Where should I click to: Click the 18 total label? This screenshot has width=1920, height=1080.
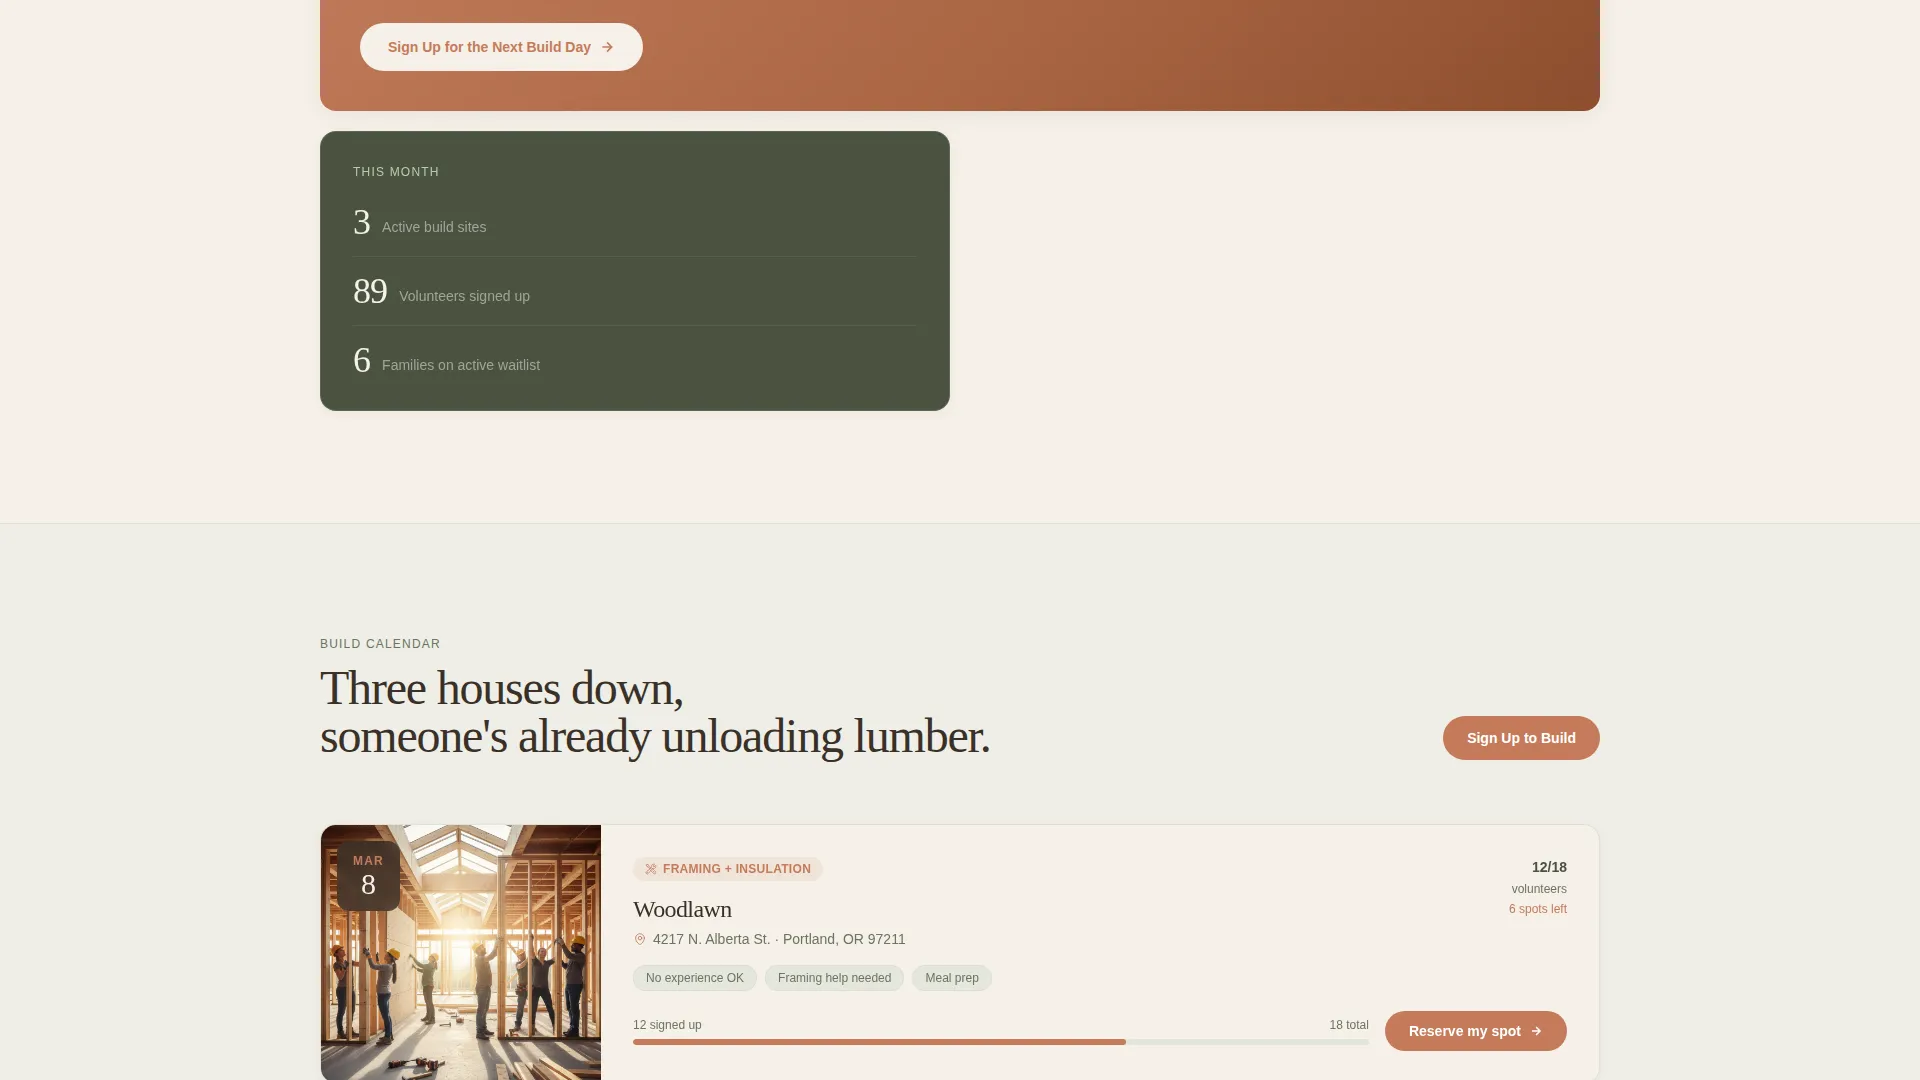point(1349,1025)
